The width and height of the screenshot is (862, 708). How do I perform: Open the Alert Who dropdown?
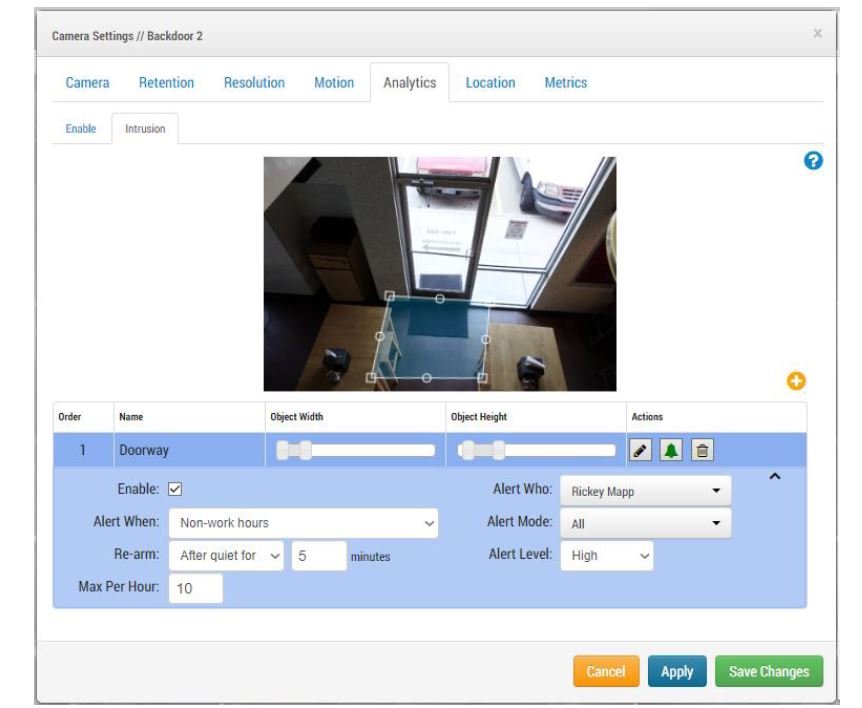[x=645, y=491]
